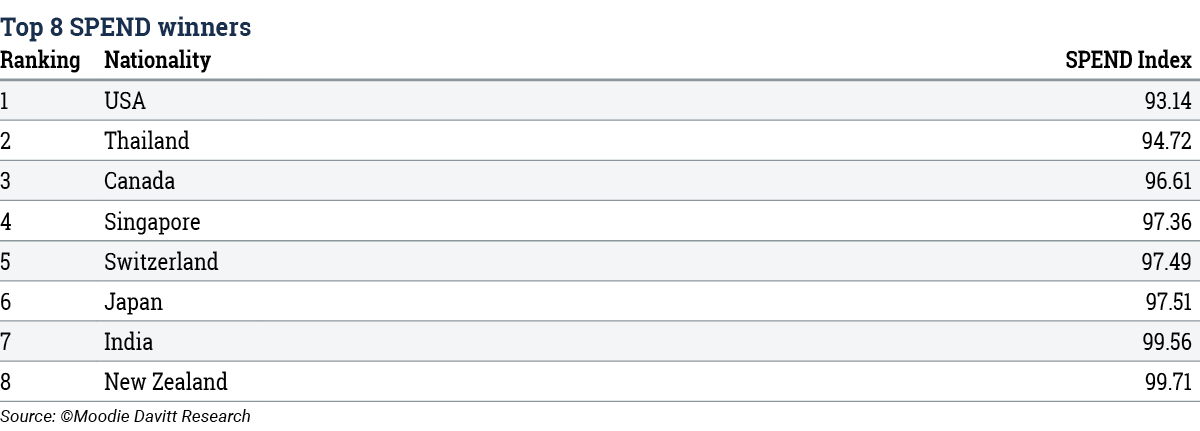
Task: Click the Moodie Davitt Research source note
Action: click(125, 416)
